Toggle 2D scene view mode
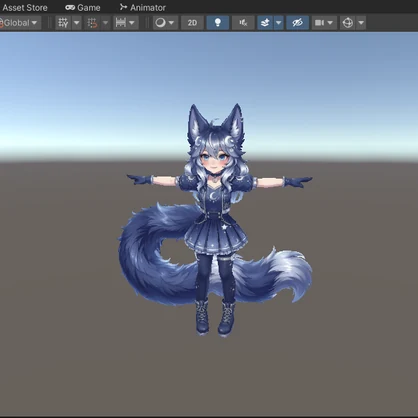Screen dimensions: 418x418 point(192,23)
